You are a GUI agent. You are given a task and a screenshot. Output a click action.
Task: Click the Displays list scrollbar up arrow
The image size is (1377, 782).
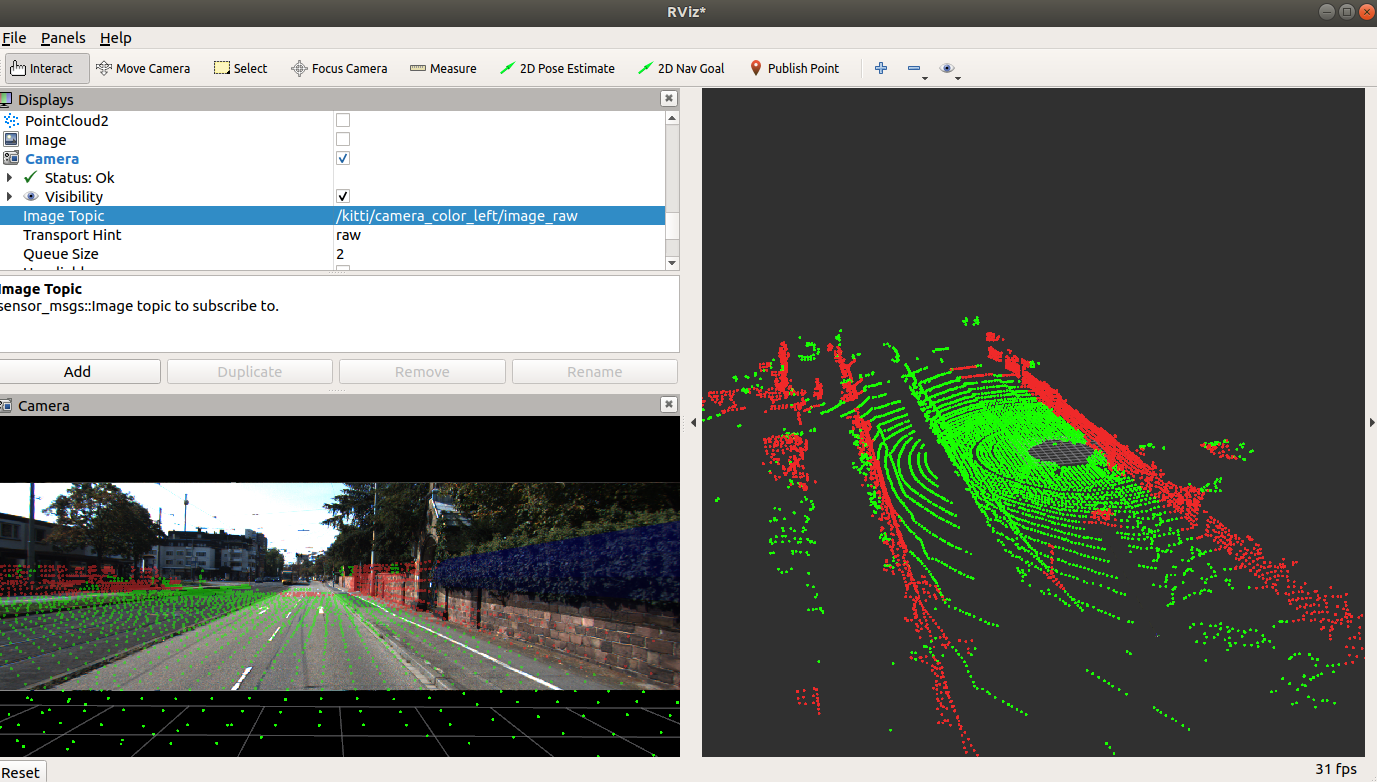(672, 118)
